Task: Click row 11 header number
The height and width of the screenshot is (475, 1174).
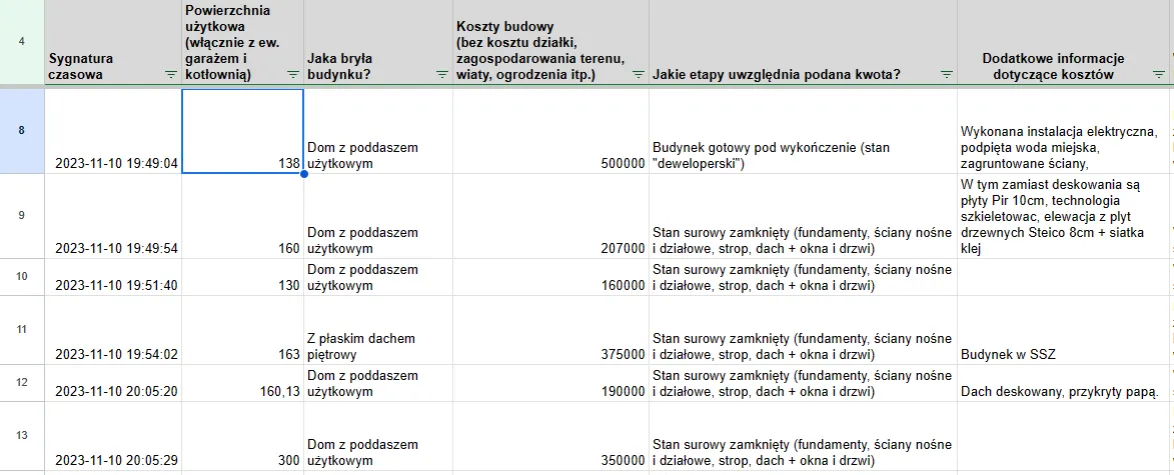Action: [x=22, y=328]
